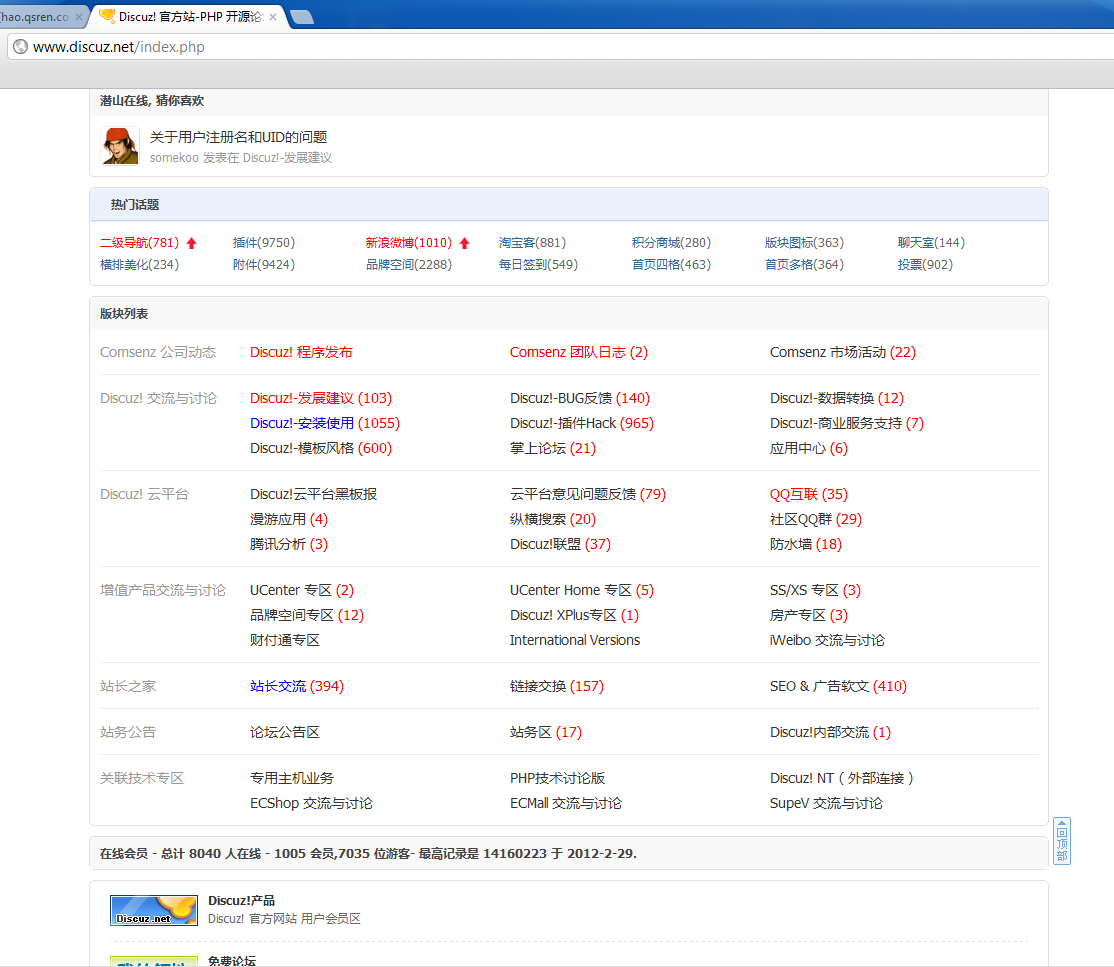Open the 应用中心 forum
1114x967 pixels.
click(798, 448)
